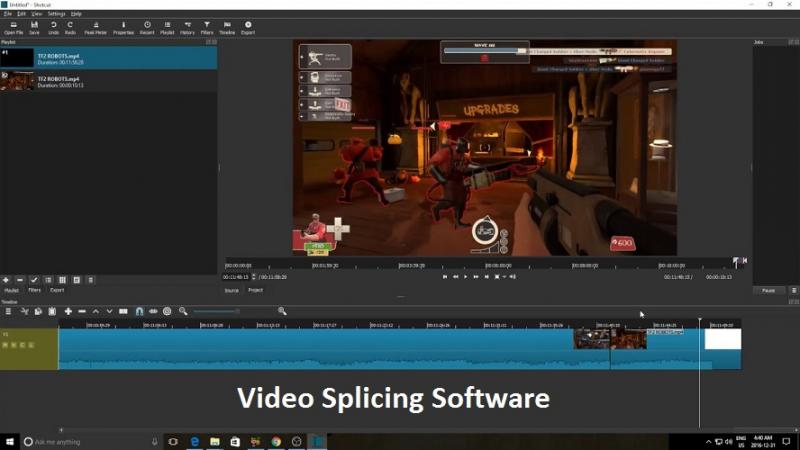Open the View menu

pyautogui.click(x=37, y=14)
